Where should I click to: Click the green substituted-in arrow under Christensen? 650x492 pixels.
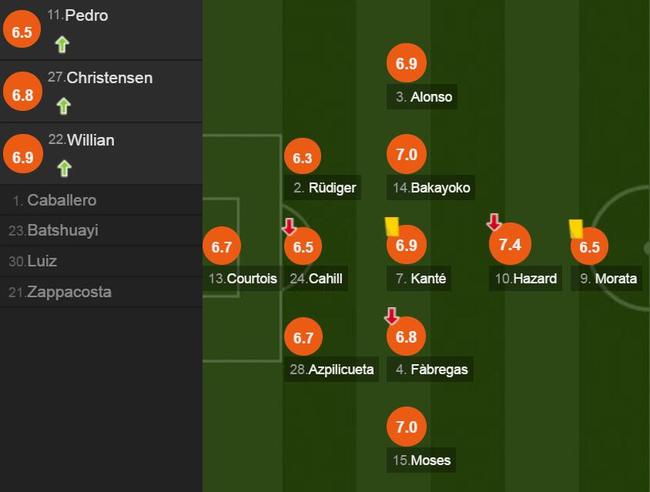[x=63, y=106]
